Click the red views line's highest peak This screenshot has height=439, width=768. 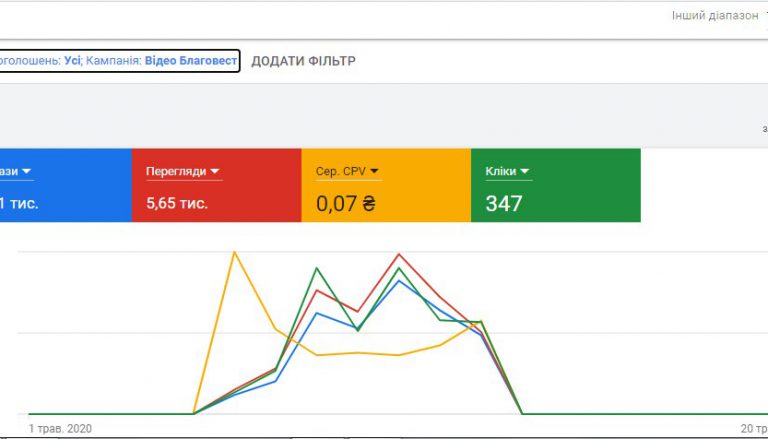pos(399,254)
